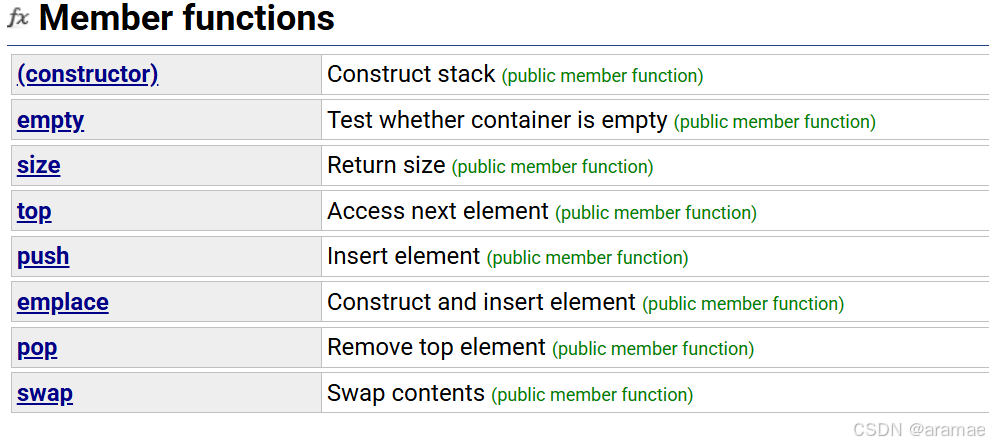
Task: Click the swap link
Action: [x=45, y=393]
